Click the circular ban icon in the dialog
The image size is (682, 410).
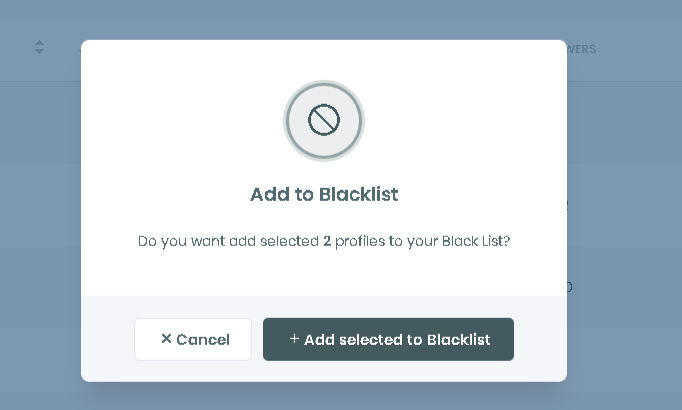click(324, 121)
